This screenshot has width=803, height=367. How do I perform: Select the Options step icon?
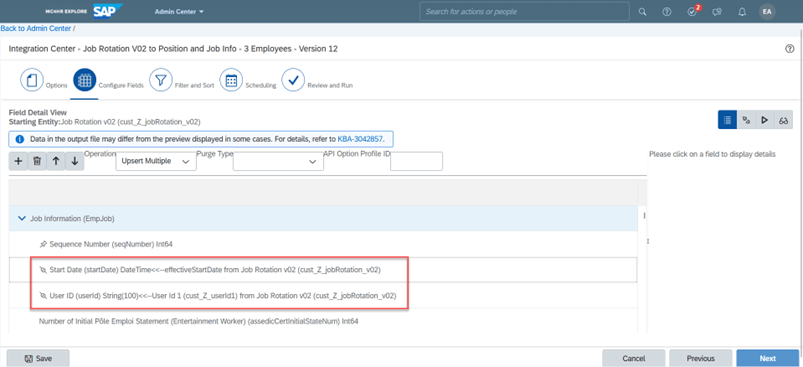[32, 80]
